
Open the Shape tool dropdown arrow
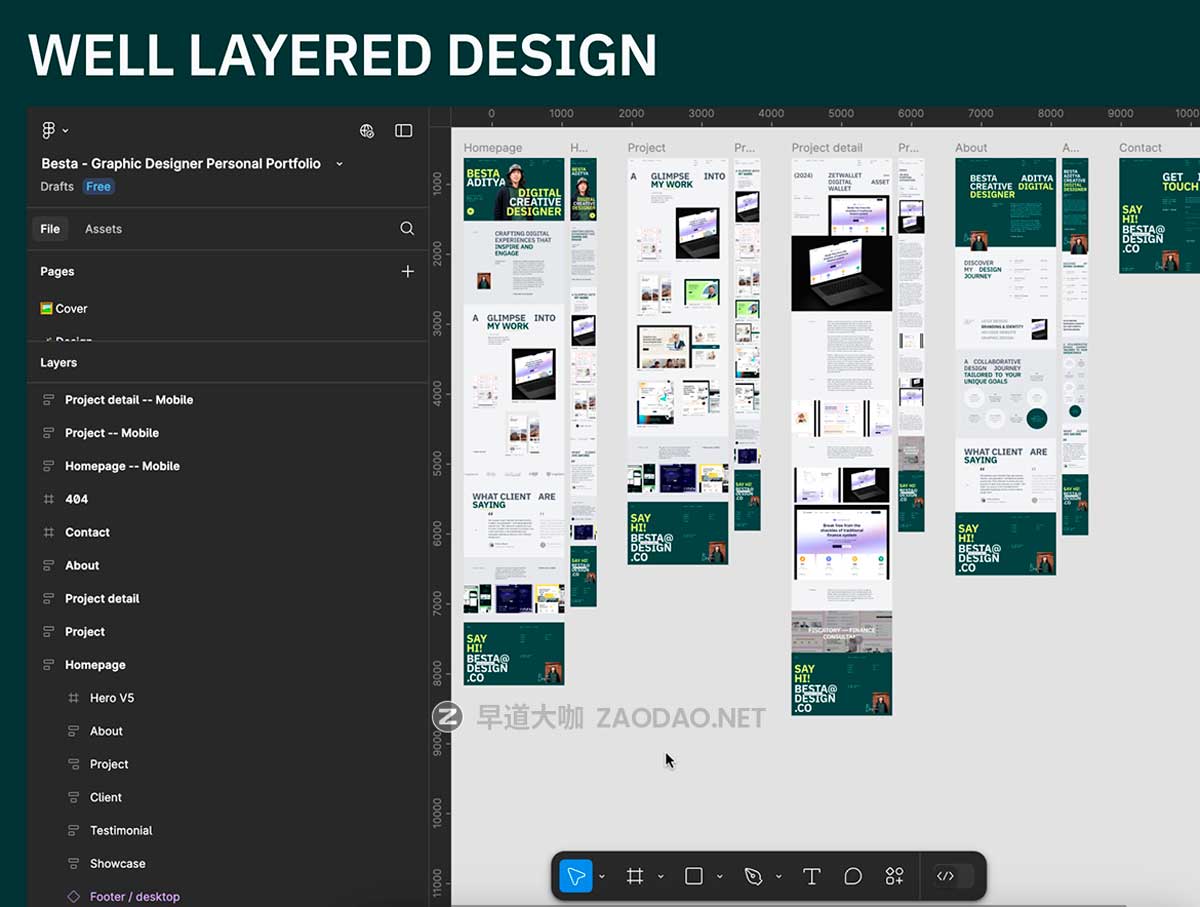pyautogui.click(x=718, y=875)
